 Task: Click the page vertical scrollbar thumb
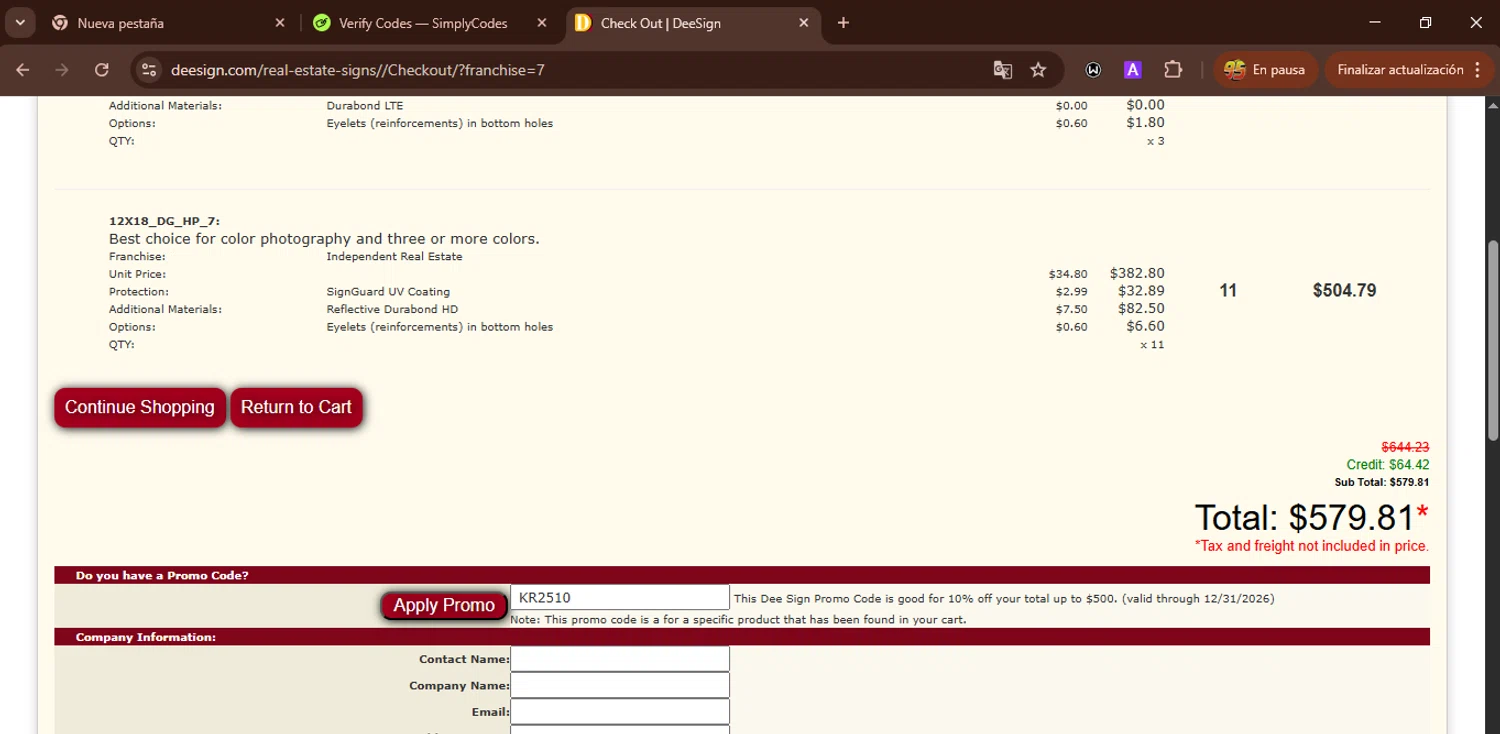[x=1493, y=340]
